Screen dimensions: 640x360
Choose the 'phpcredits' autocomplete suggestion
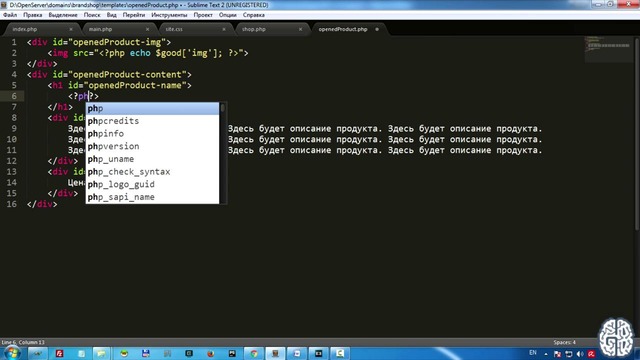click(152, 121)
